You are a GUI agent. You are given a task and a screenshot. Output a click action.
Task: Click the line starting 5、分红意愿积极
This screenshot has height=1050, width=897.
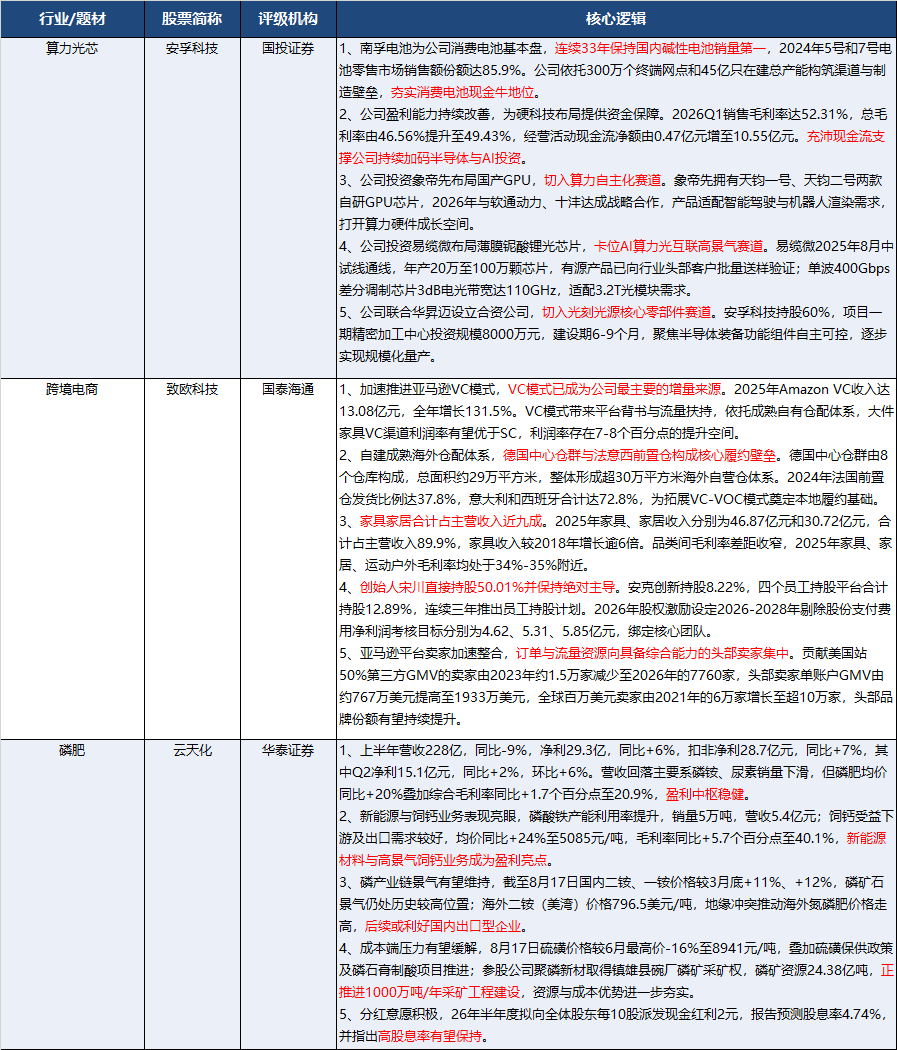pos(613,1014)
